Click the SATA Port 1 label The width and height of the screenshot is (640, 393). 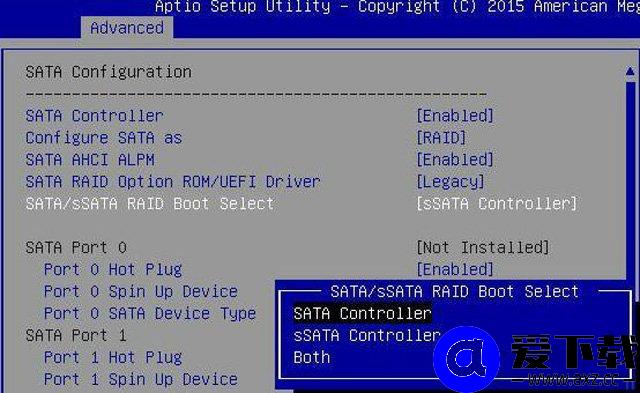pos(76,335)
